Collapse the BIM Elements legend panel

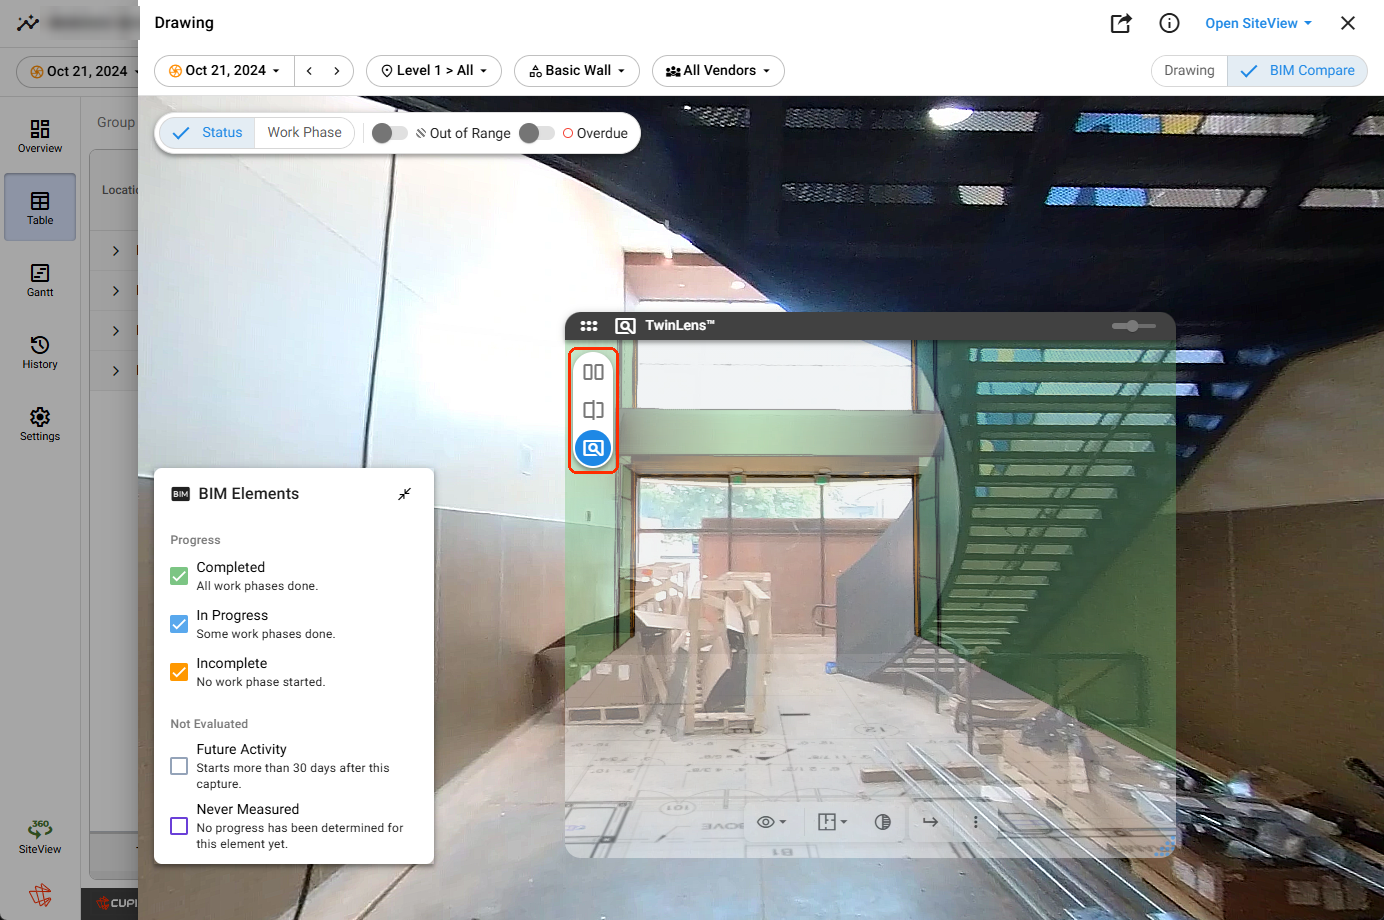[x=404, y=494]
